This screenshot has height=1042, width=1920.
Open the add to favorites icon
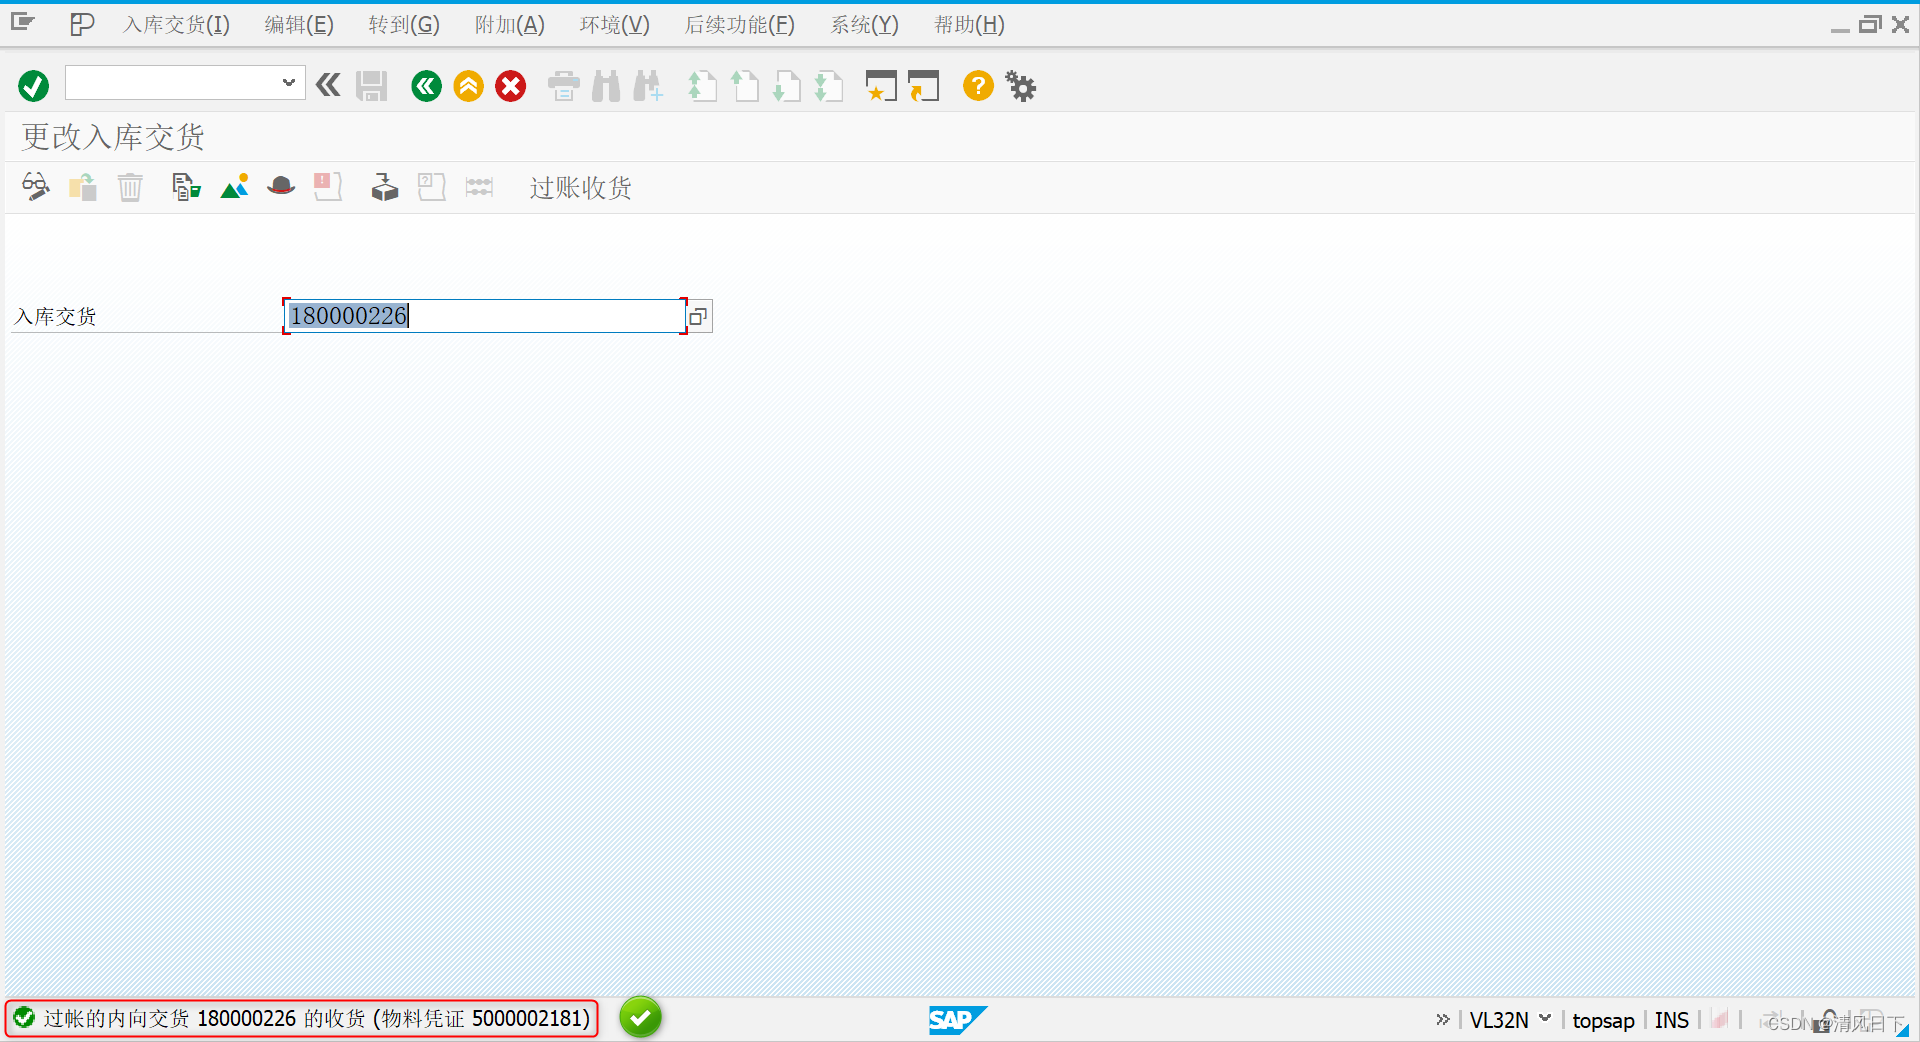pyautogui.click(x=881, y=86)
